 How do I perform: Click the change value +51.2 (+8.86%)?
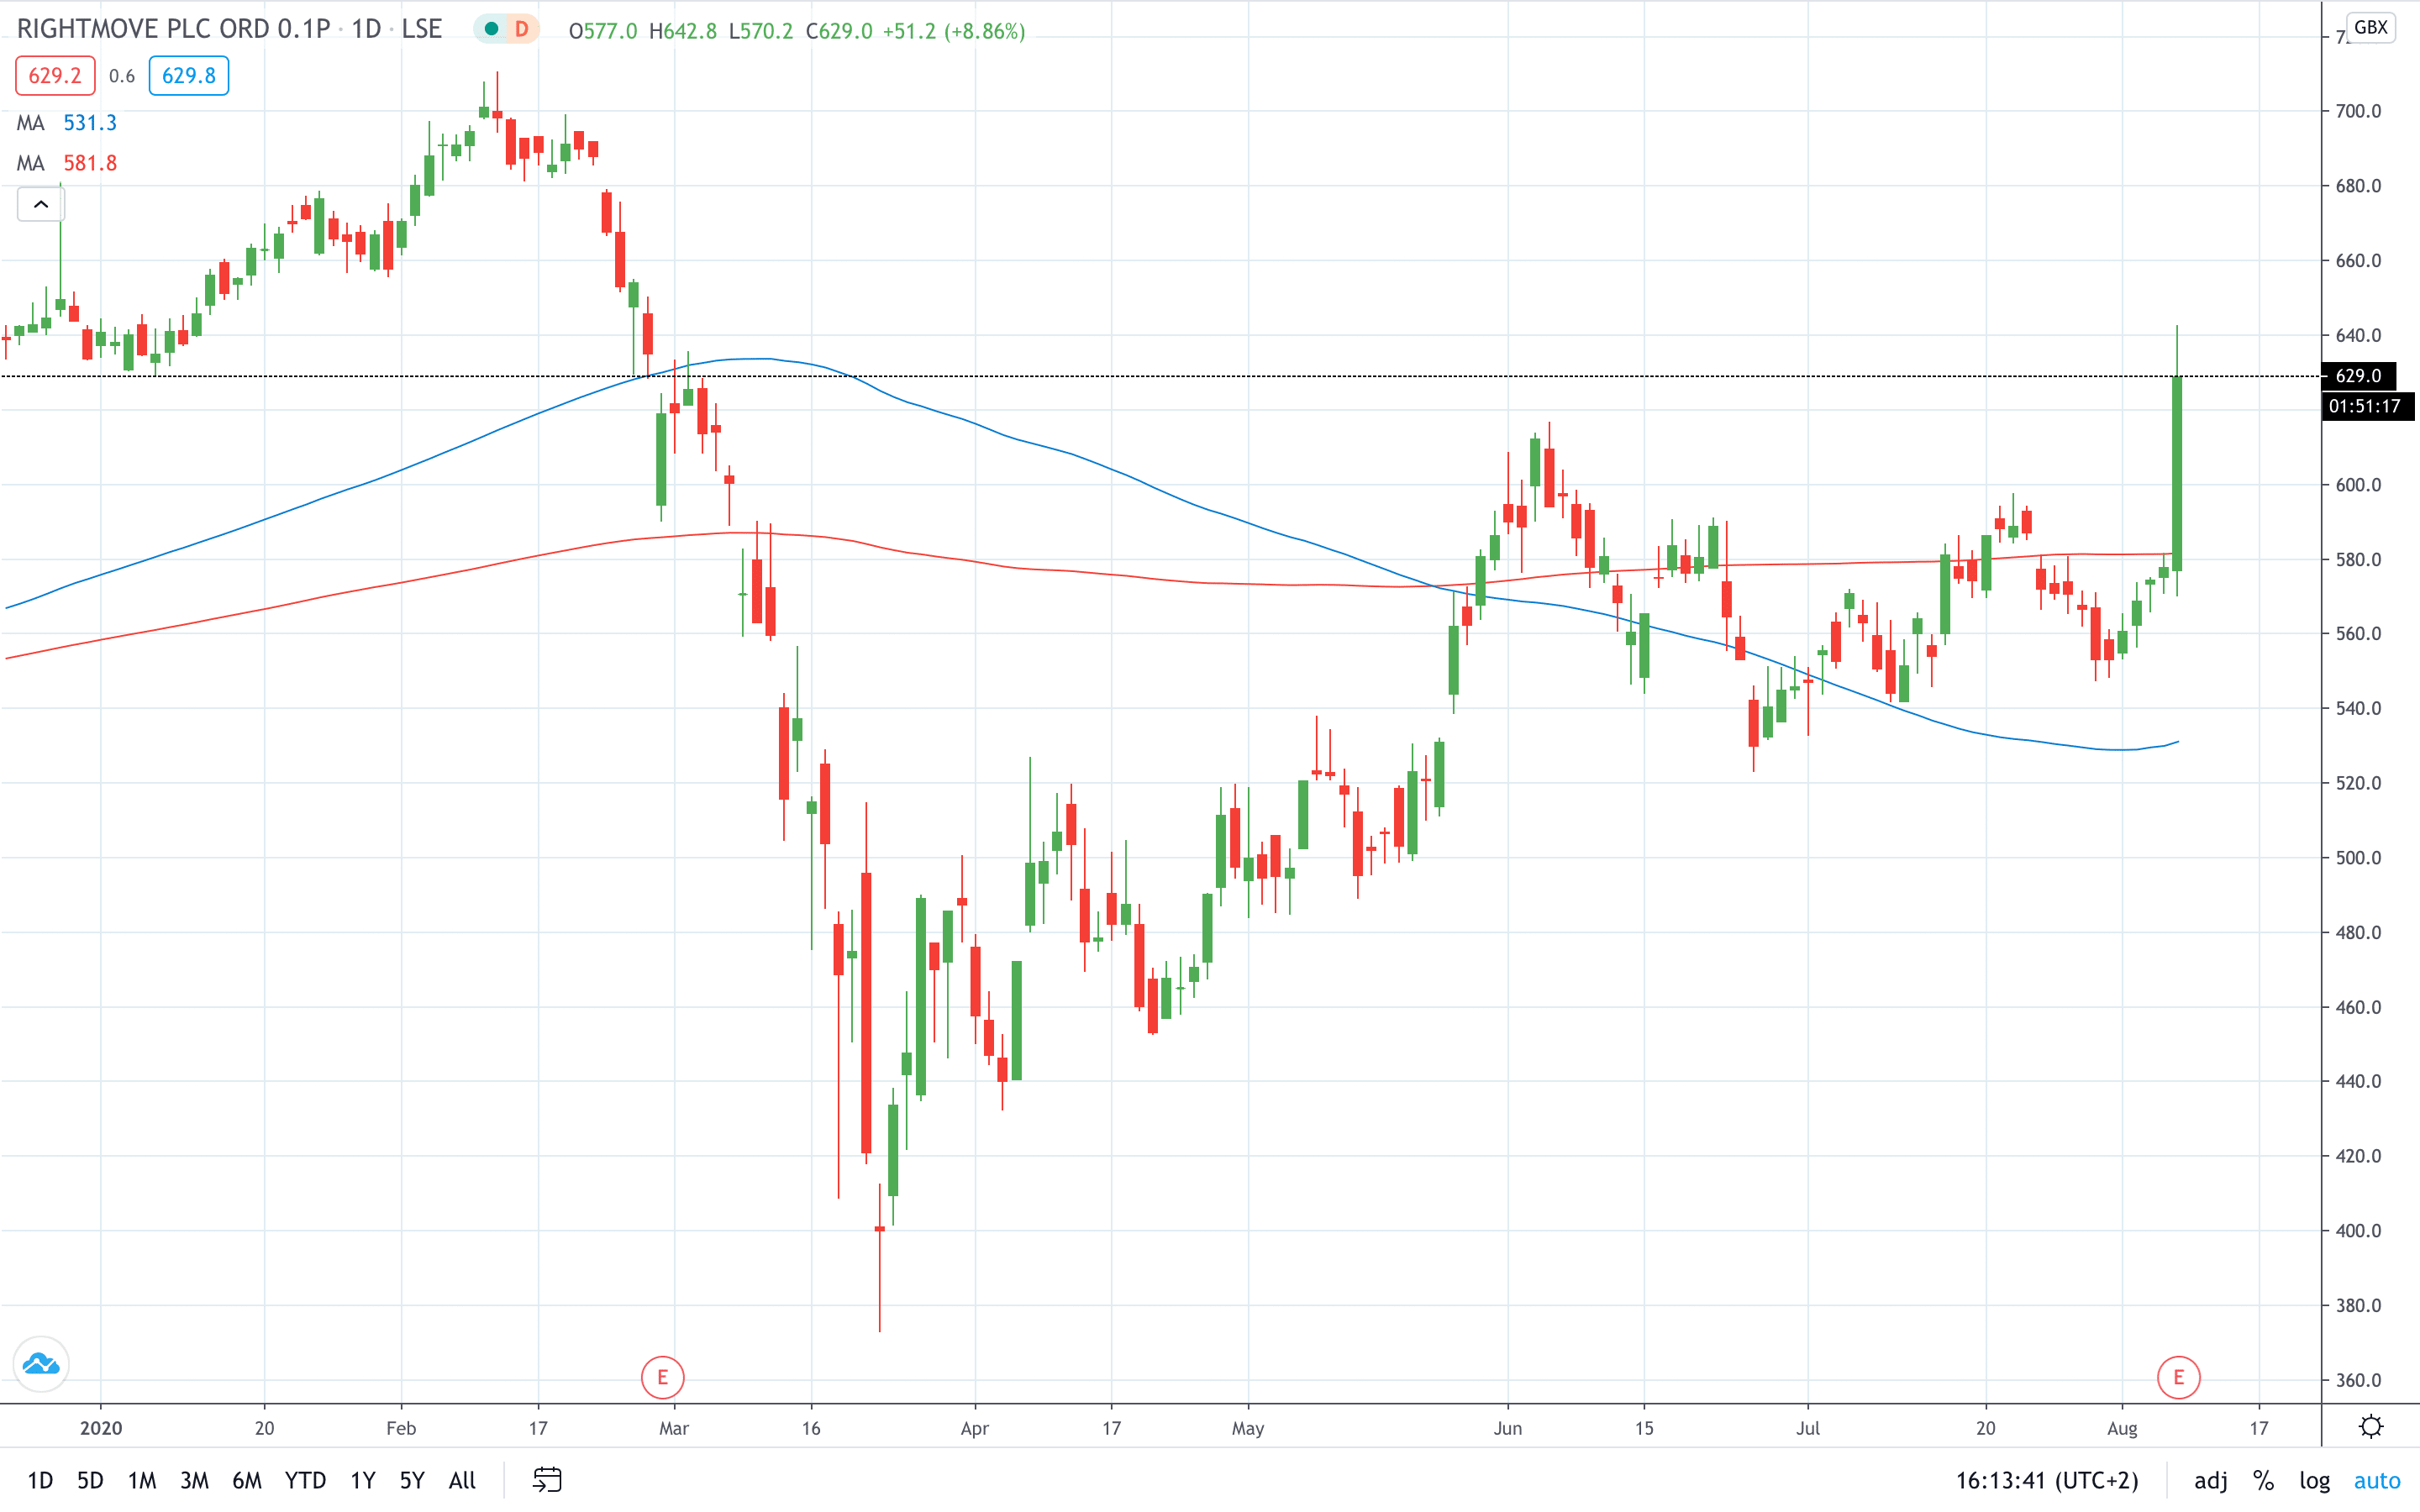(953, 31)
